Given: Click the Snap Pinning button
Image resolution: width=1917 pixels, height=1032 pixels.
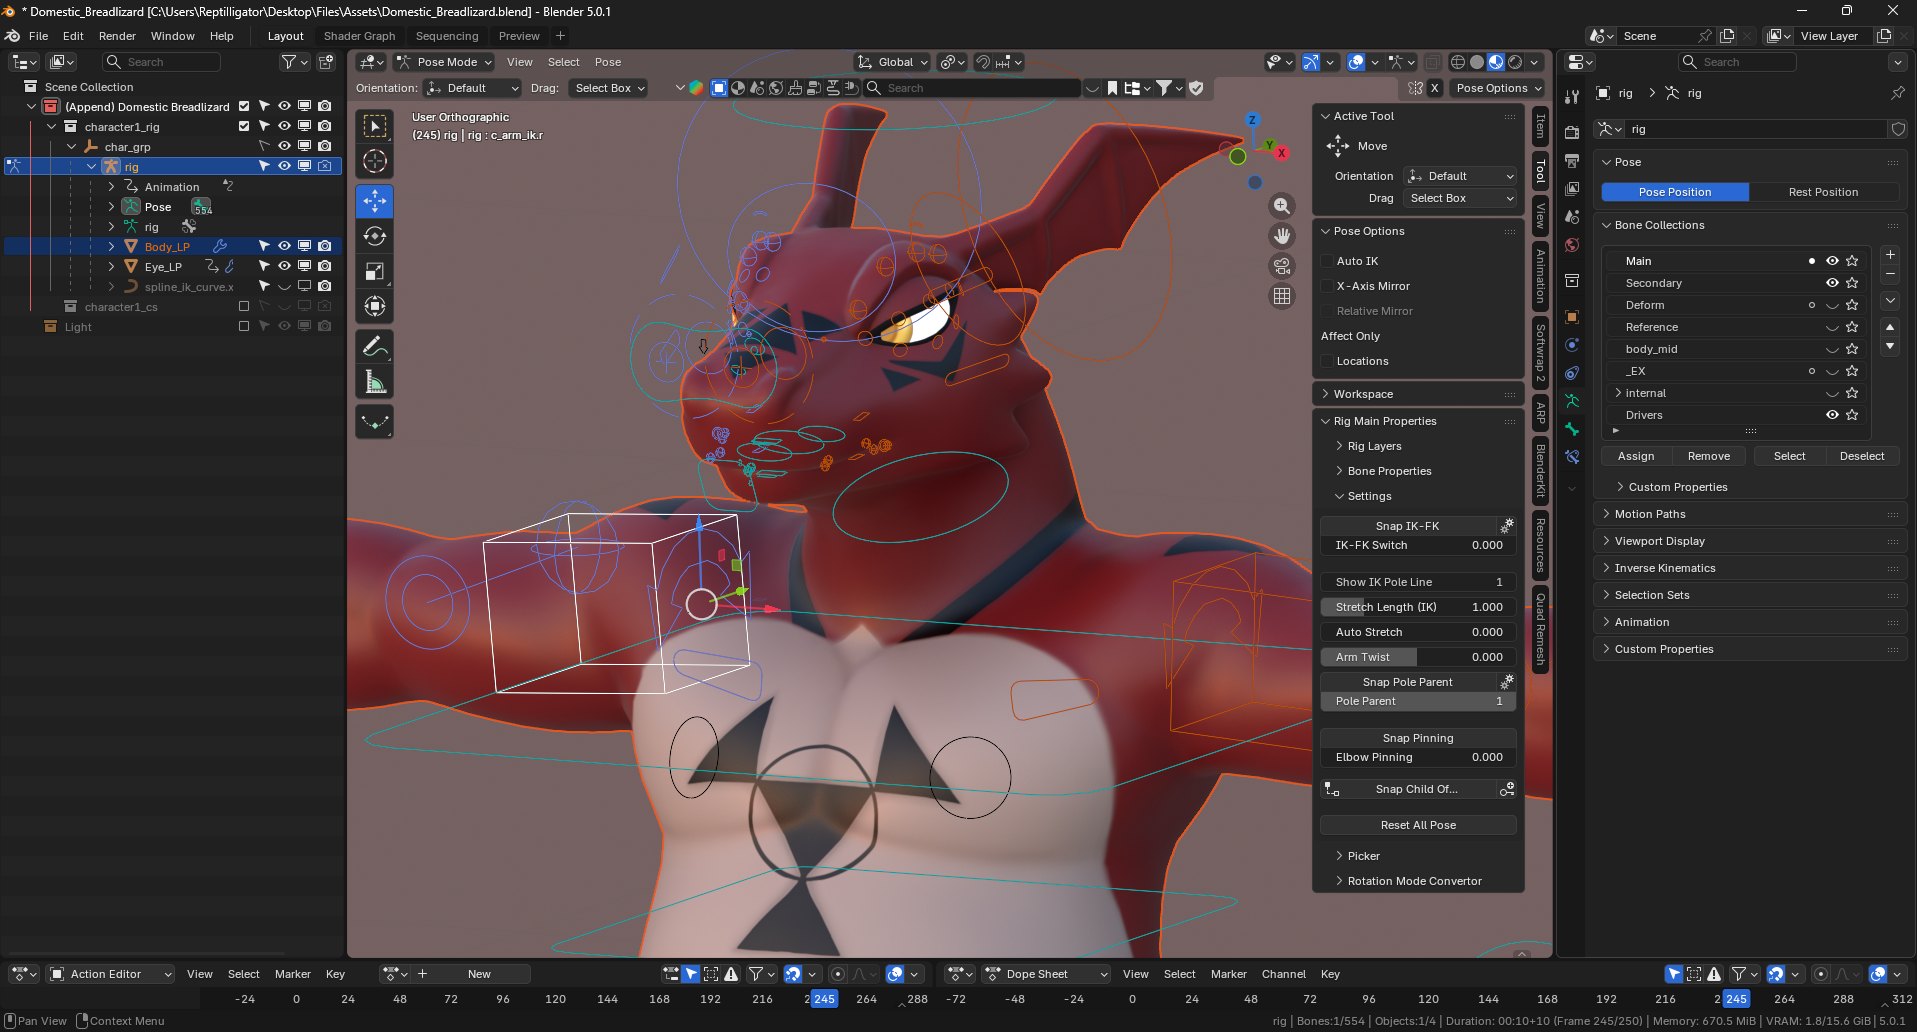Looking at the screenshot, I should [x=1418, y=738].
